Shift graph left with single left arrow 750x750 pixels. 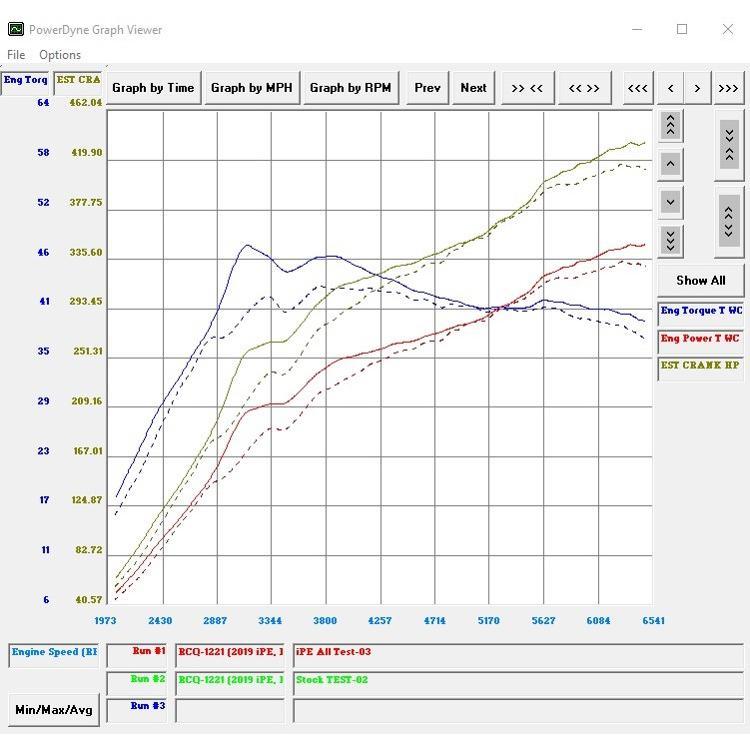pos(670,88)
